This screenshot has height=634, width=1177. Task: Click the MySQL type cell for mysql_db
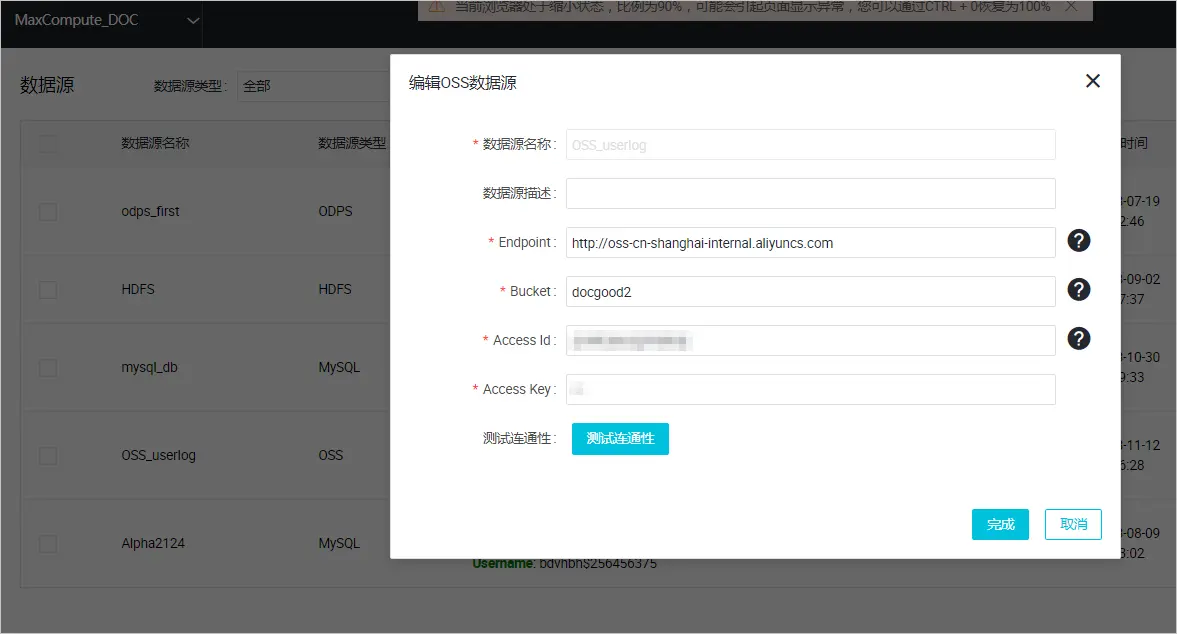click(339, 368)
